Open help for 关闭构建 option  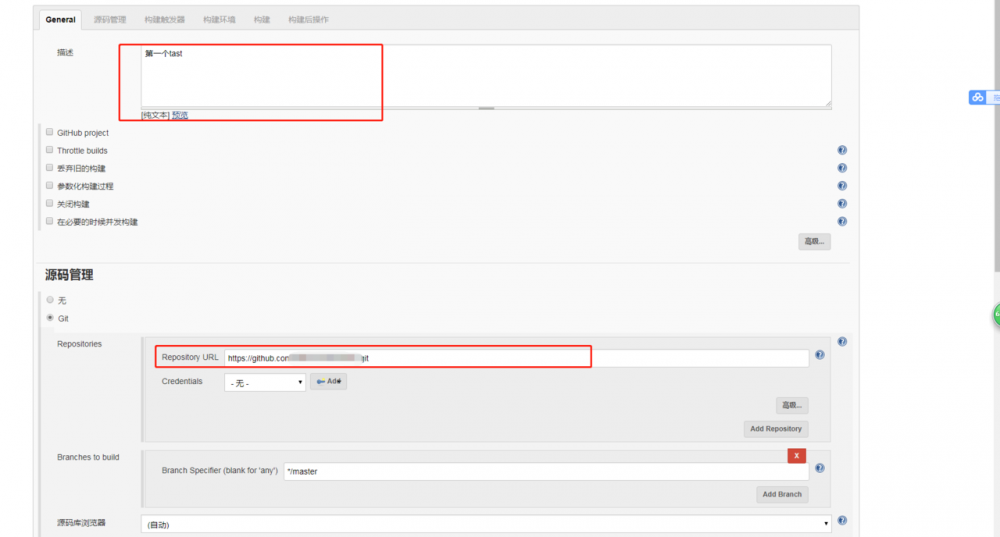(x=842, y=204)
